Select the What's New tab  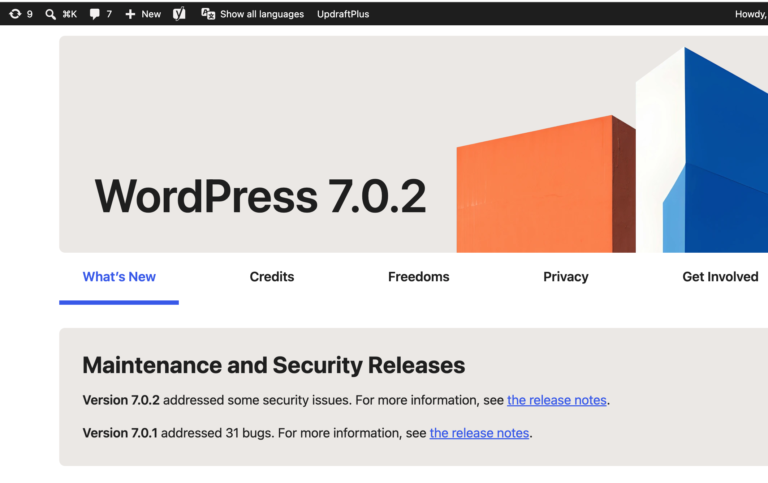coord(119,277)
